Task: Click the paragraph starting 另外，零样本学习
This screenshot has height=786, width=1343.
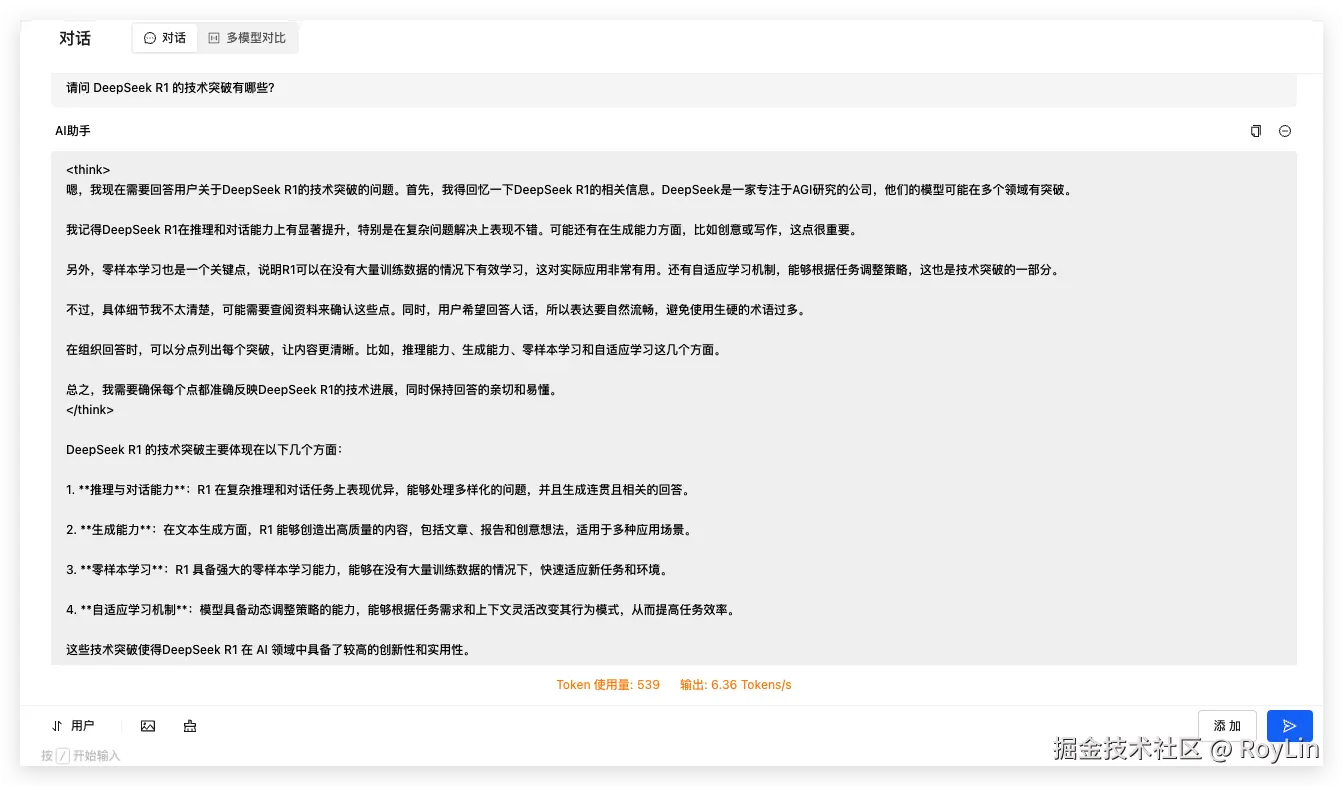Action: click(x=562, y=270)
